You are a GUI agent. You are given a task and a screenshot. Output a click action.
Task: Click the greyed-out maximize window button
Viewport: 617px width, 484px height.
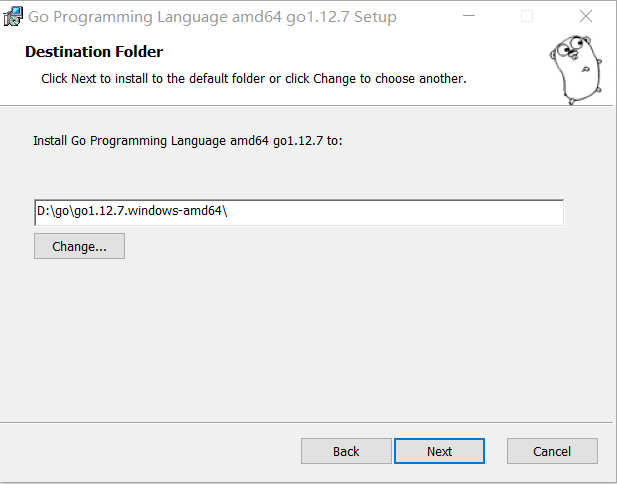[x=527, y=17]
